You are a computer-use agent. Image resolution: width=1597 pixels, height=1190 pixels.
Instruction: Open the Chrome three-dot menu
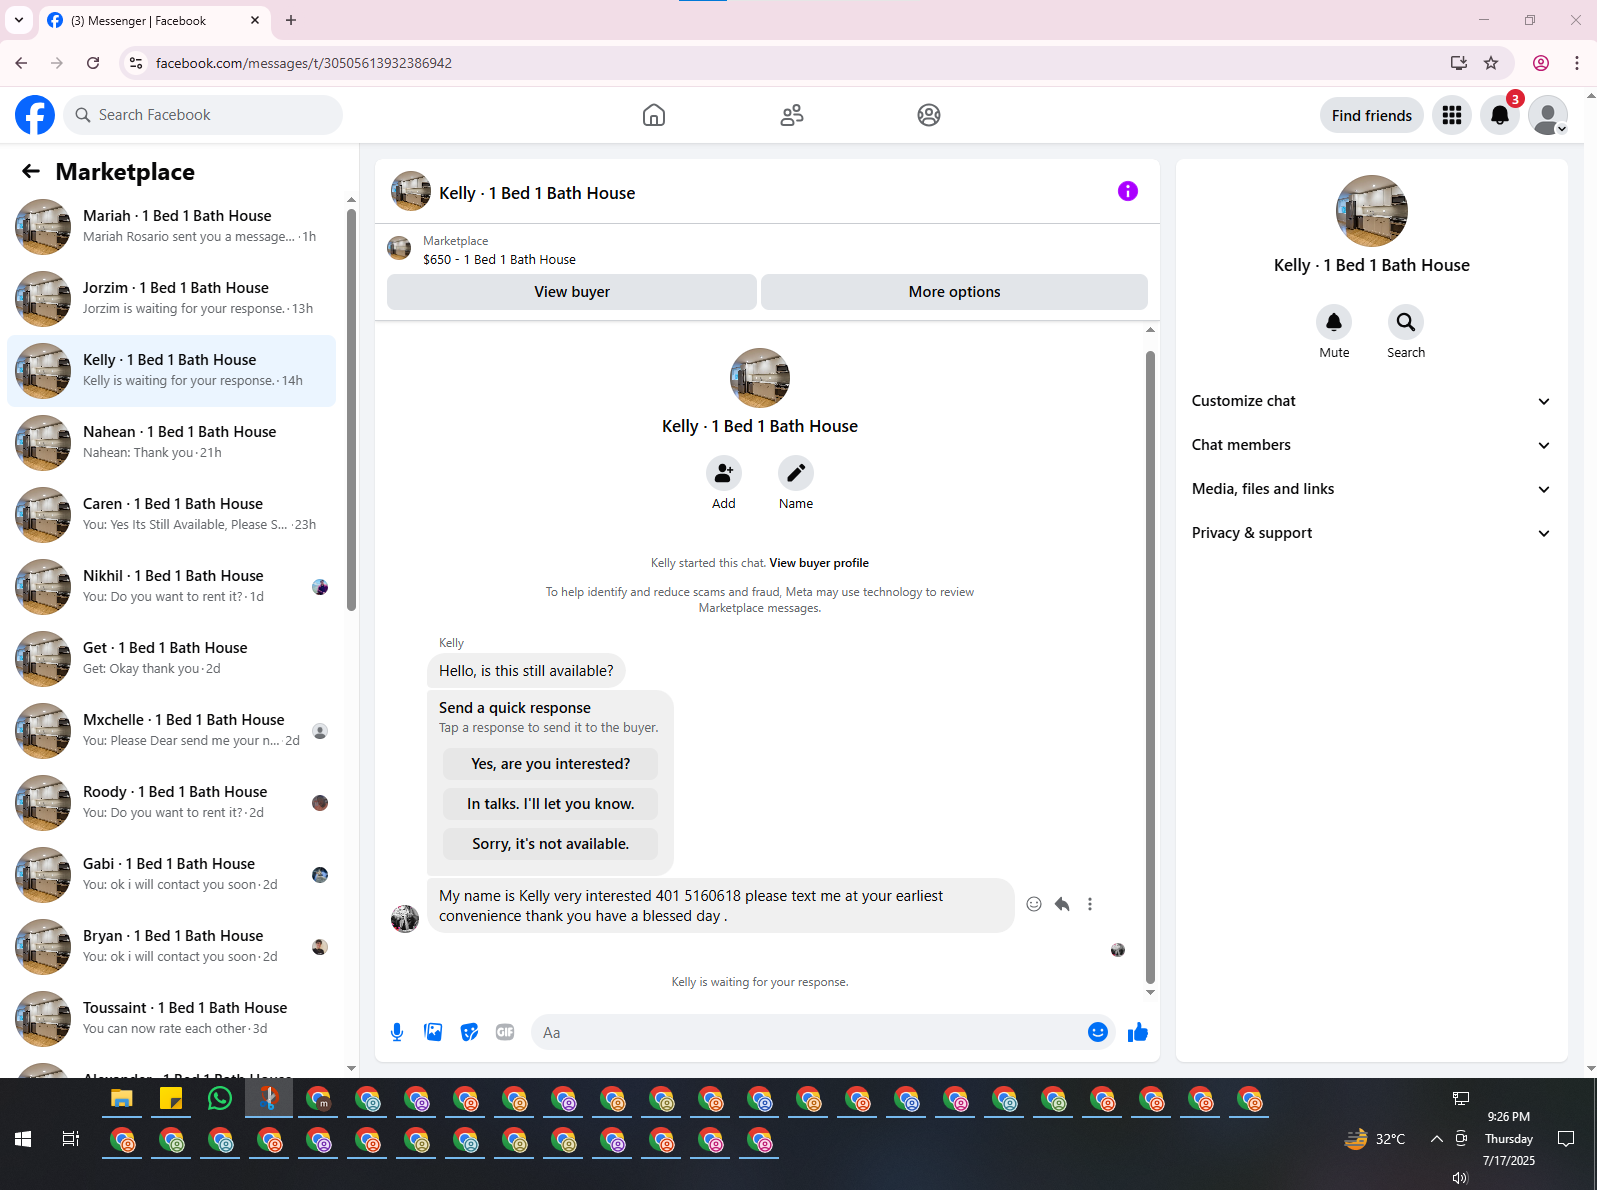(x=1577, y=63)
